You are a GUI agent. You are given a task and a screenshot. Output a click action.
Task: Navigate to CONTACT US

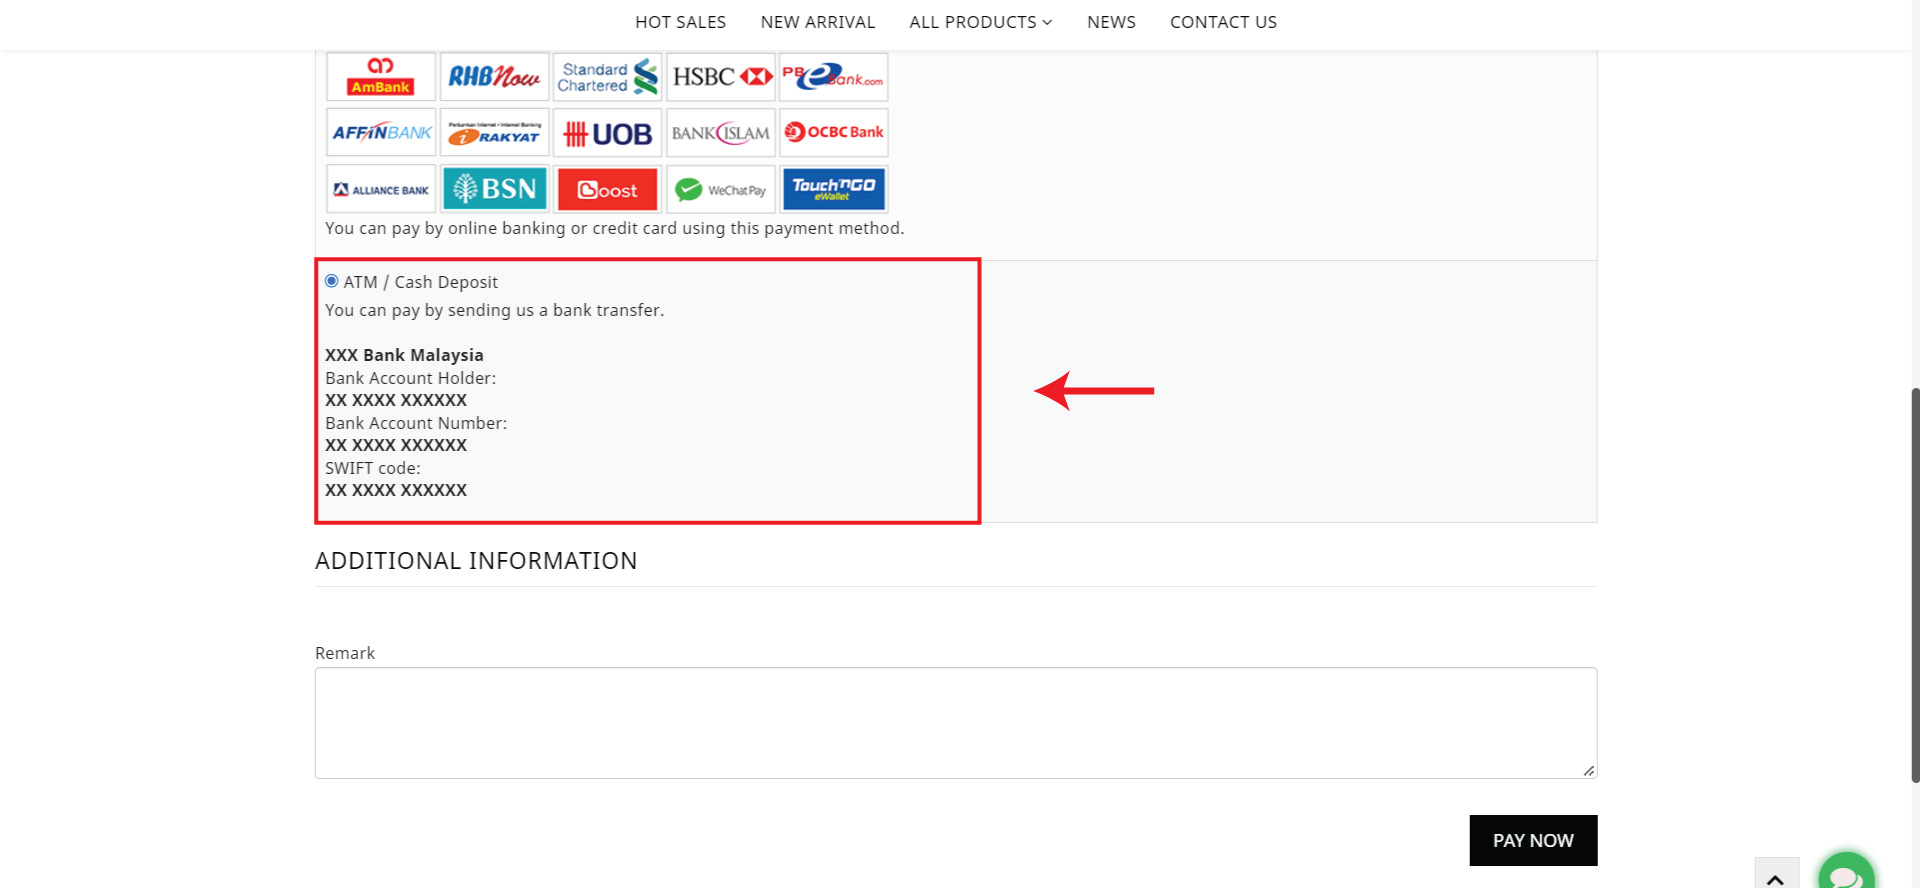(1224, 22)
